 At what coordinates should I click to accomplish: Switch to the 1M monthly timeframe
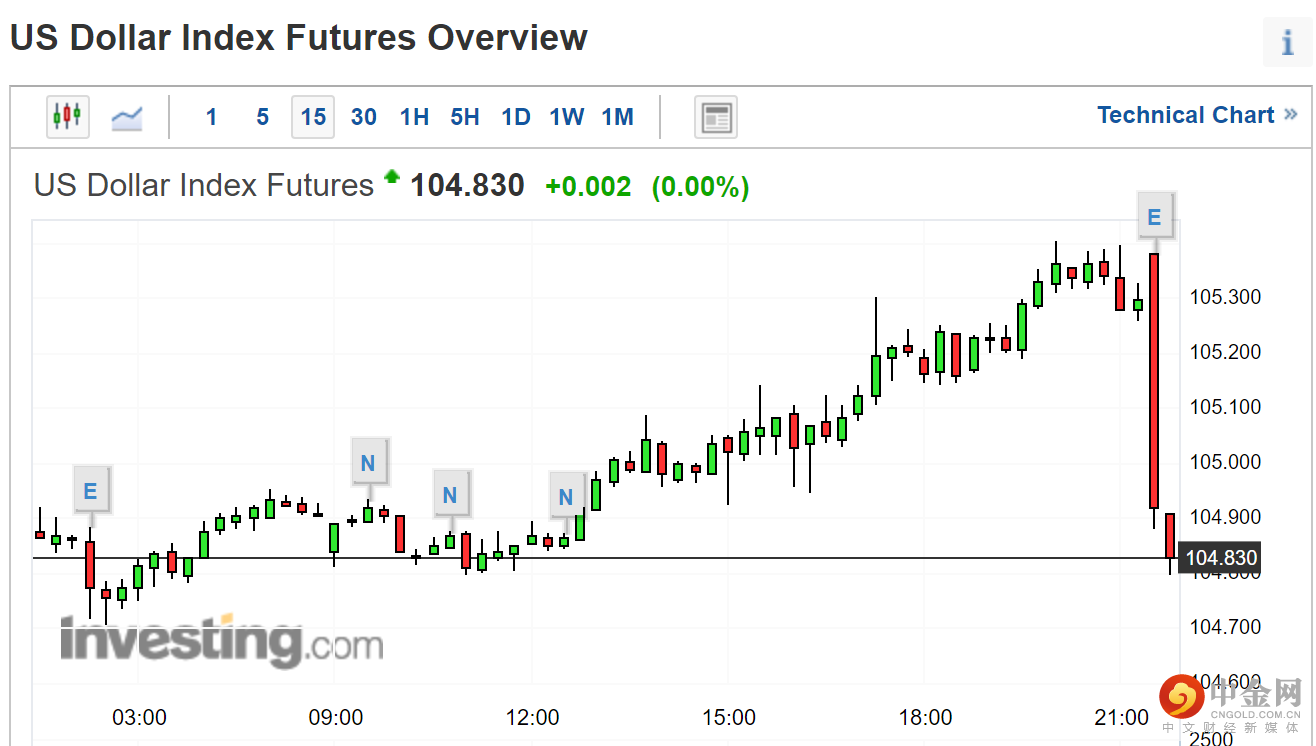point(618,117)
